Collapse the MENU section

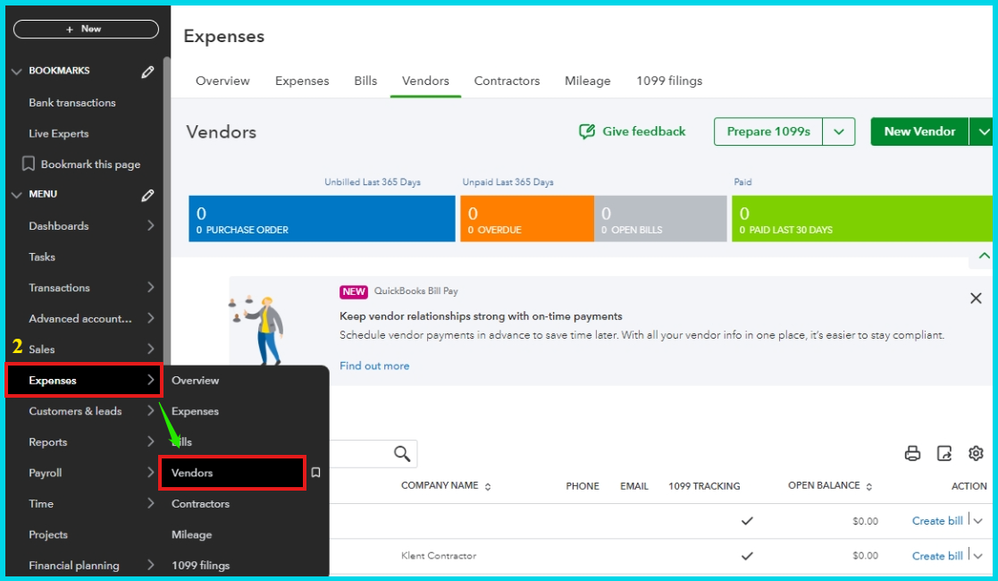(x=17, y=195)
